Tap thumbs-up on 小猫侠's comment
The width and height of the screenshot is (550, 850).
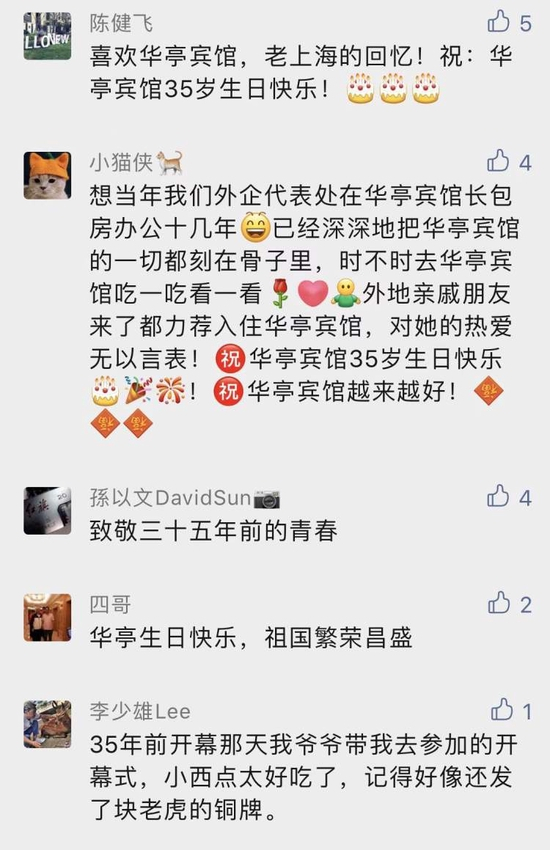click(498, 161)
